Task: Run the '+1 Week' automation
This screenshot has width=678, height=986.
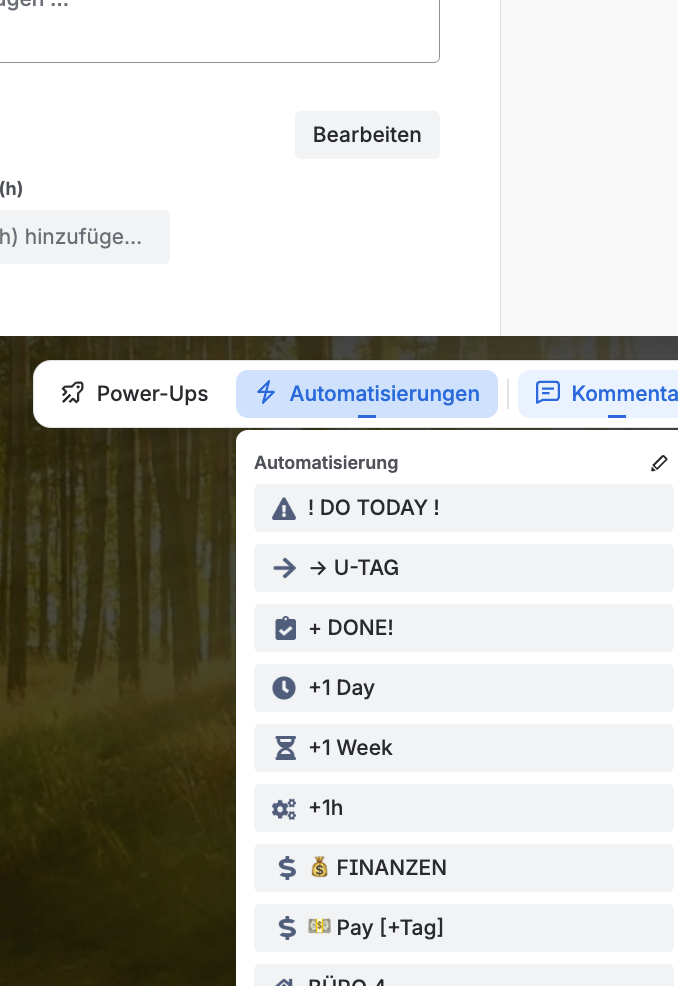Action: tap(464, 748)
